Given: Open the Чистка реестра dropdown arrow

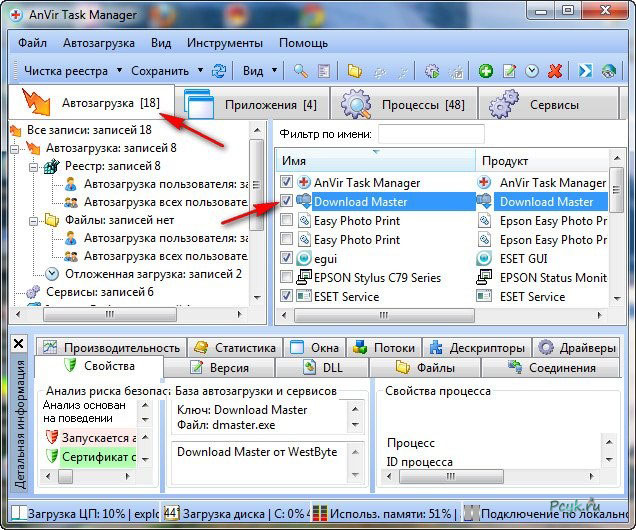Looking at the screenshot, I should click(x=119, y=70).
